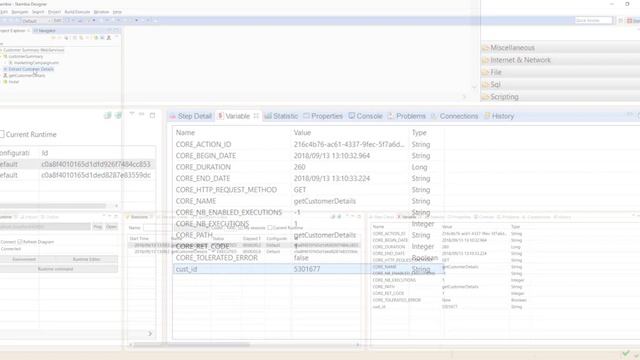
Task: Minimize the sessions view panel
Action: point(142,115)
